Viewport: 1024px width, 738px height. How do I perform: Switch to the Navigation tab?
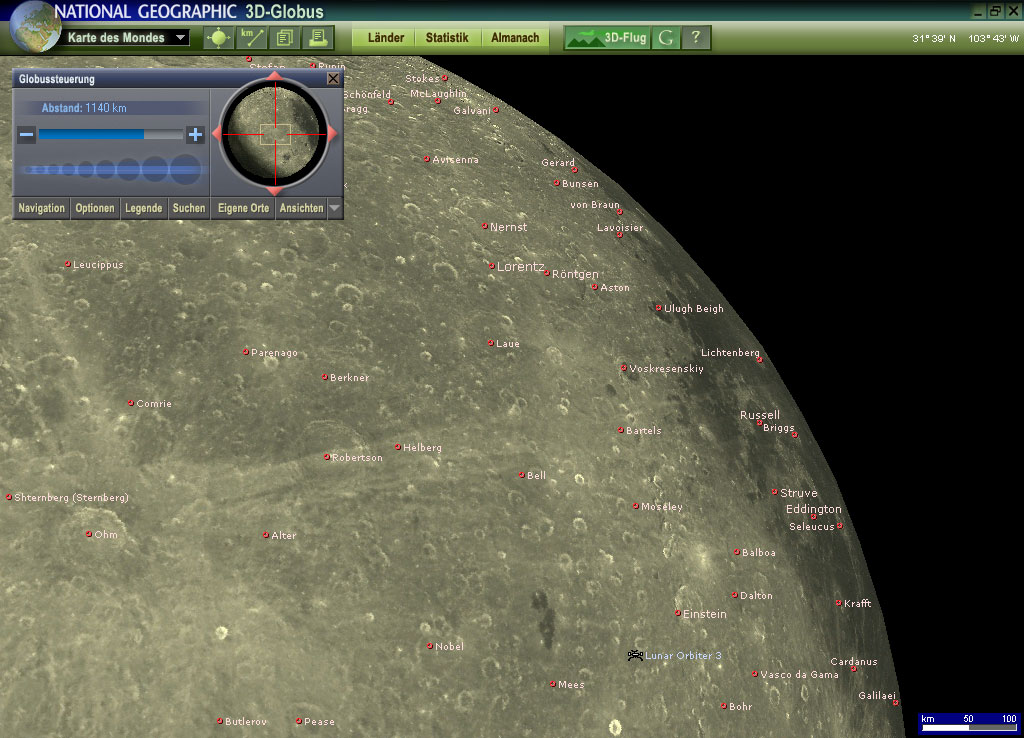41,208
